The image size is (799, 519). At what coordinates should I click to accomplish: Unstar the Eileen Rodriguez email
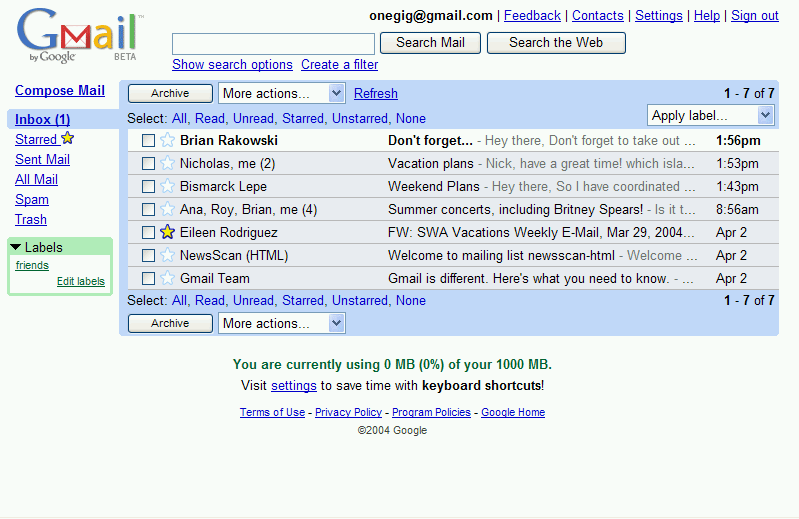click(167, 232)
